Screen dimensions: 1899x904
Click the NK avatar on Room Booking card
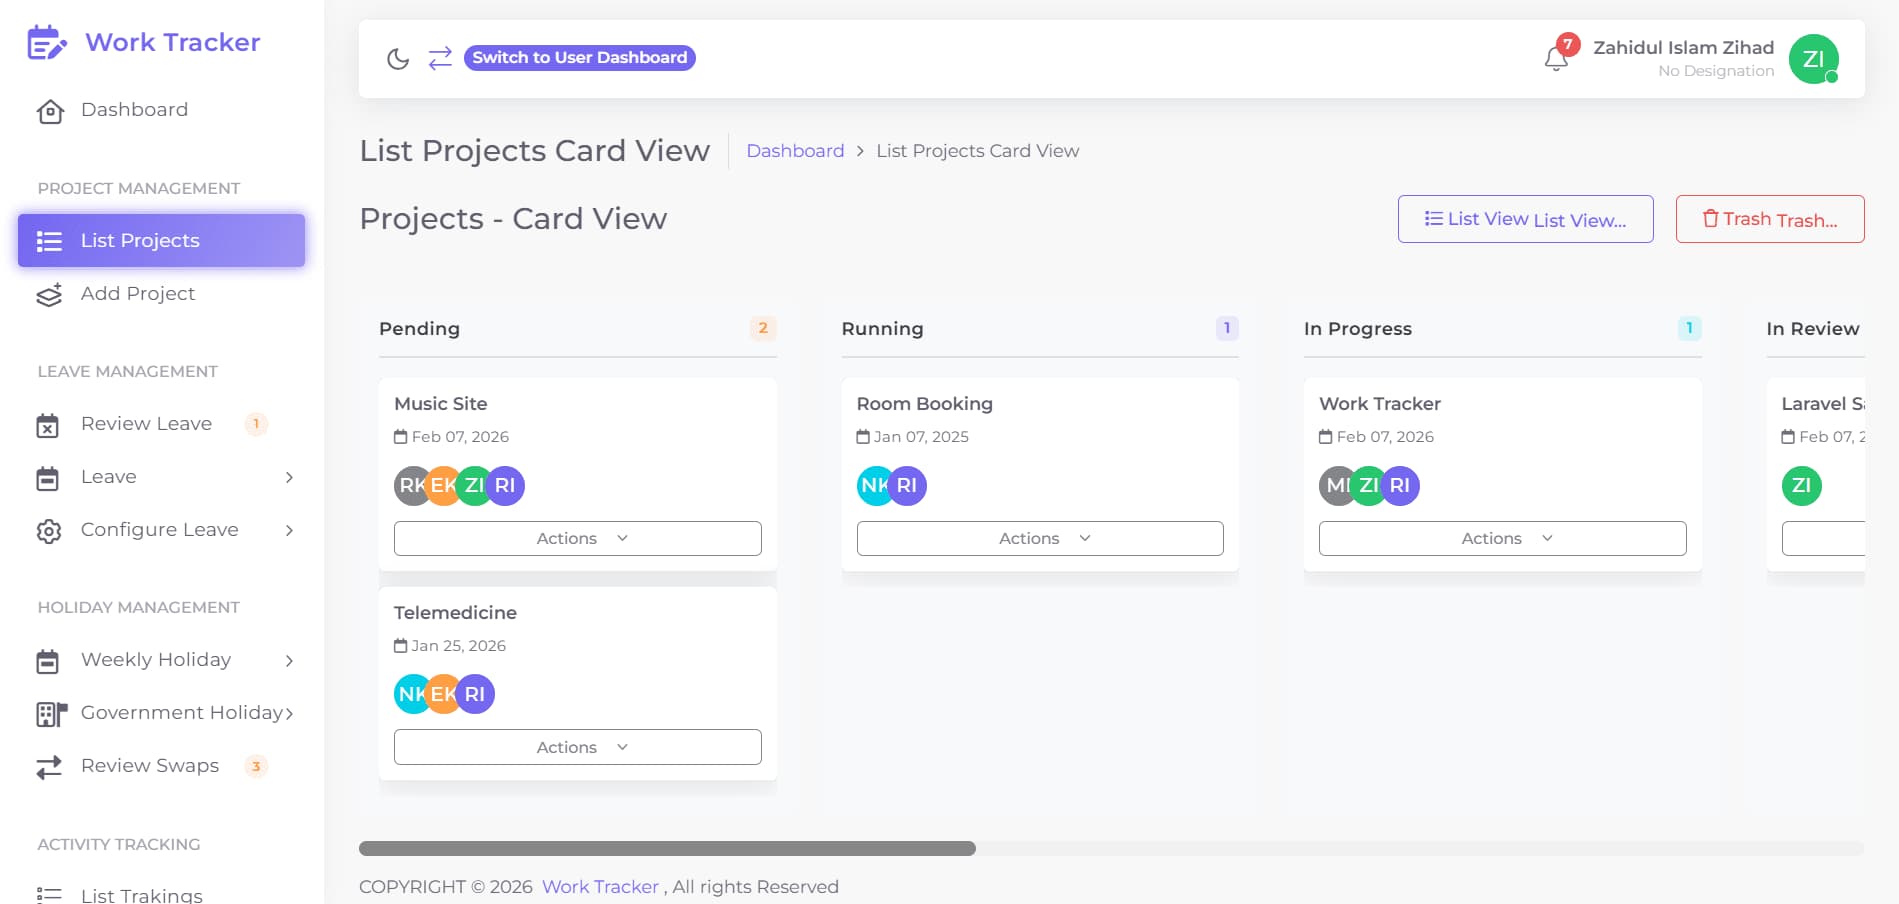pos(874,486)
